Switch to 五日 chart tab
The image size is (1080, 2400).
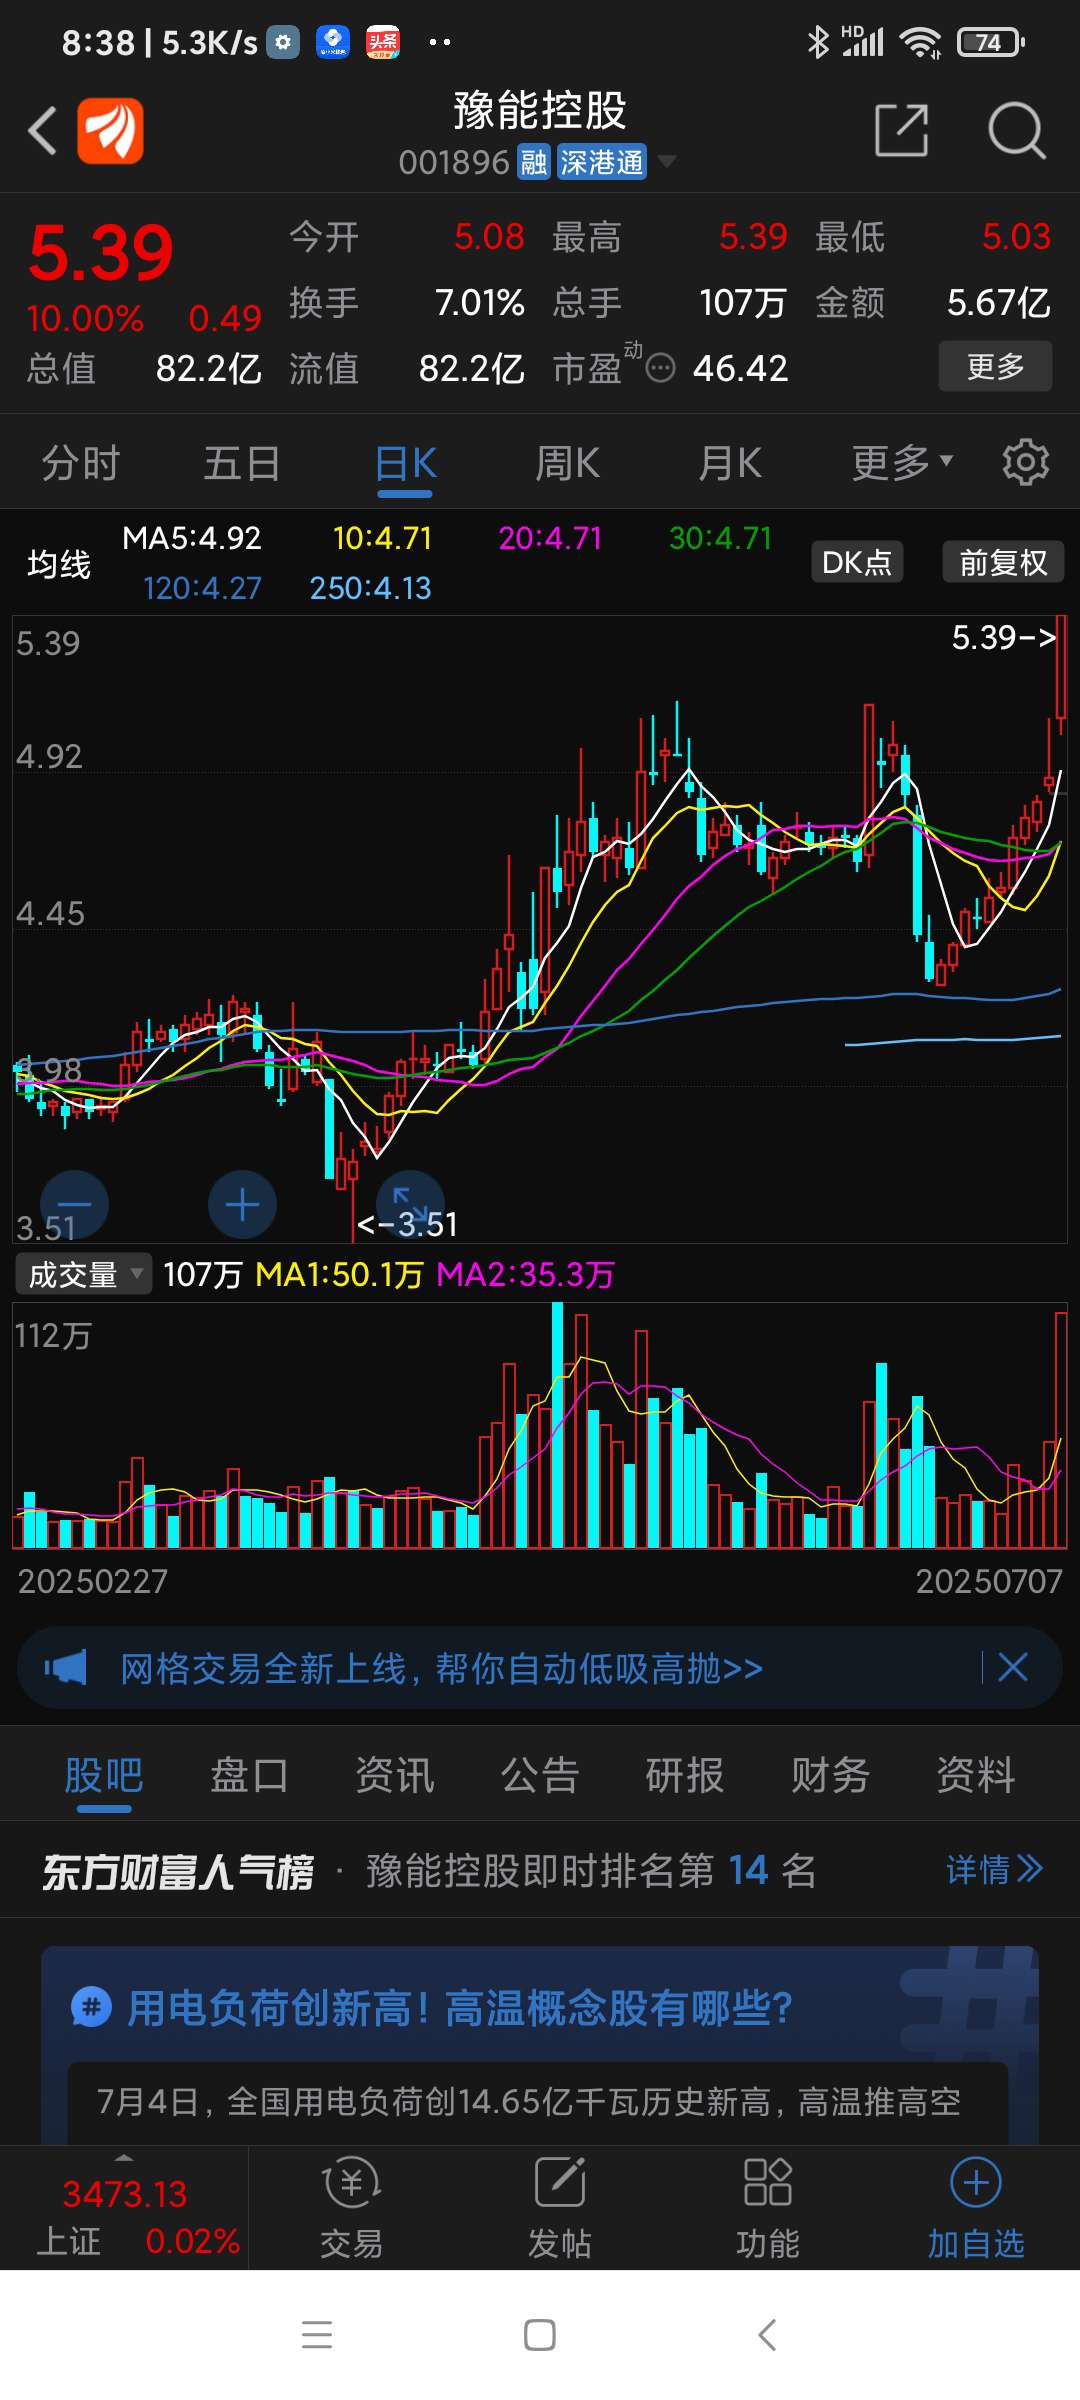coord(243,463)
